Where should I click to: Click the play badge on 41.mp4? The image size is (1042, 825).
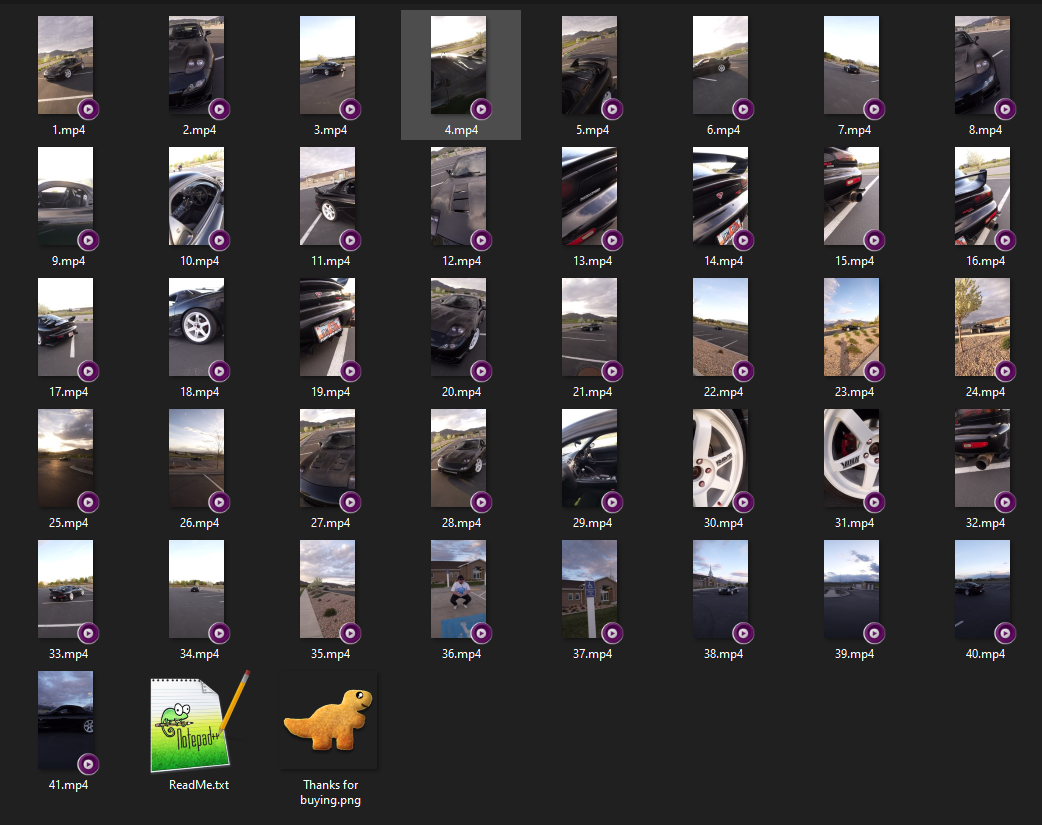click(88, 764)
